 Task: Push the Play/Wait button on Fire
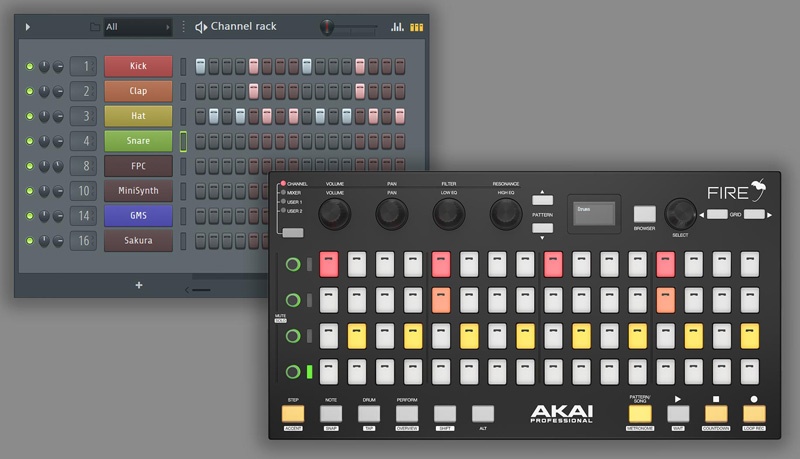(678, 414)
